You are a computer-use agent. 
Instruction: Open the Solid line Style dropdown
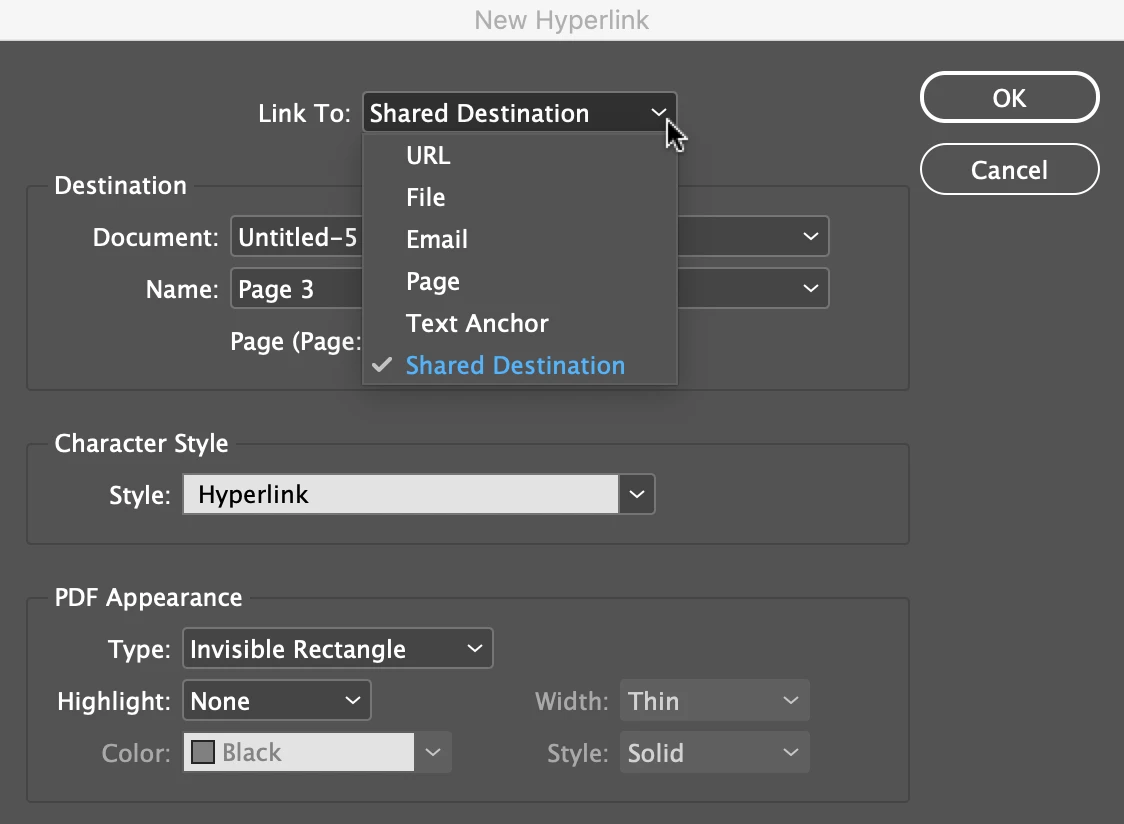tap(715, 752)
